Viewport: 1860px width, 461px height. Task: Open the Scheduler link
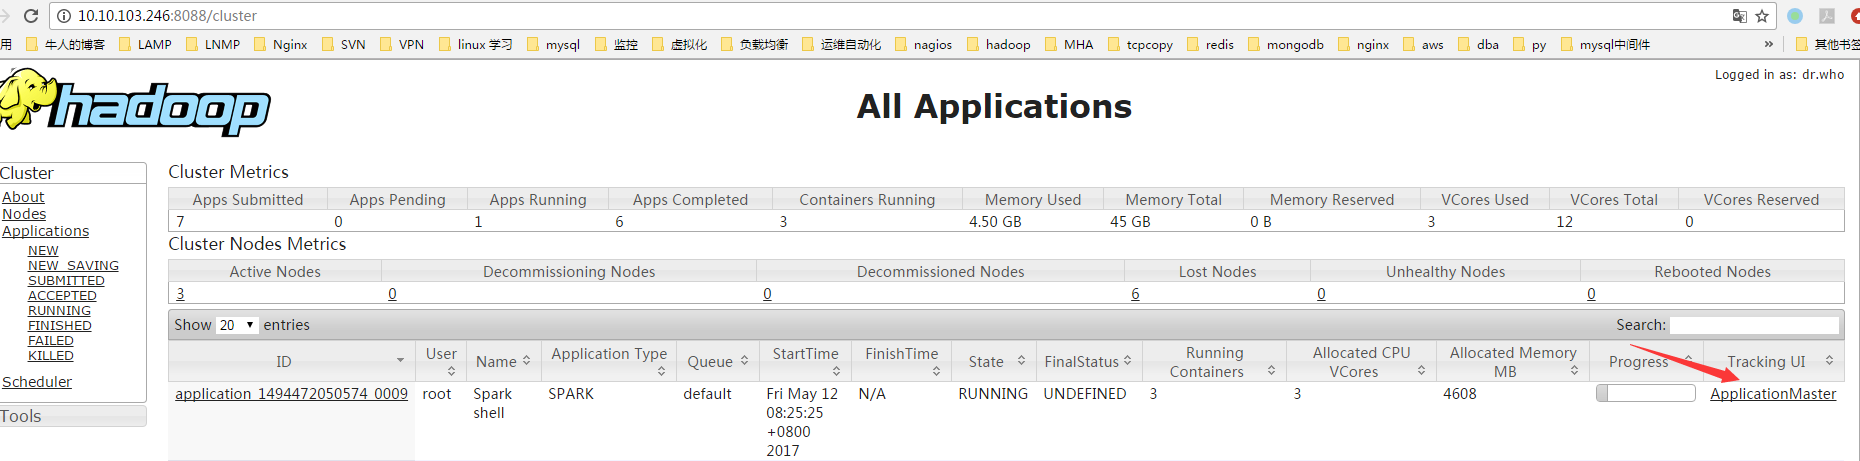click(x=37, y=382)
